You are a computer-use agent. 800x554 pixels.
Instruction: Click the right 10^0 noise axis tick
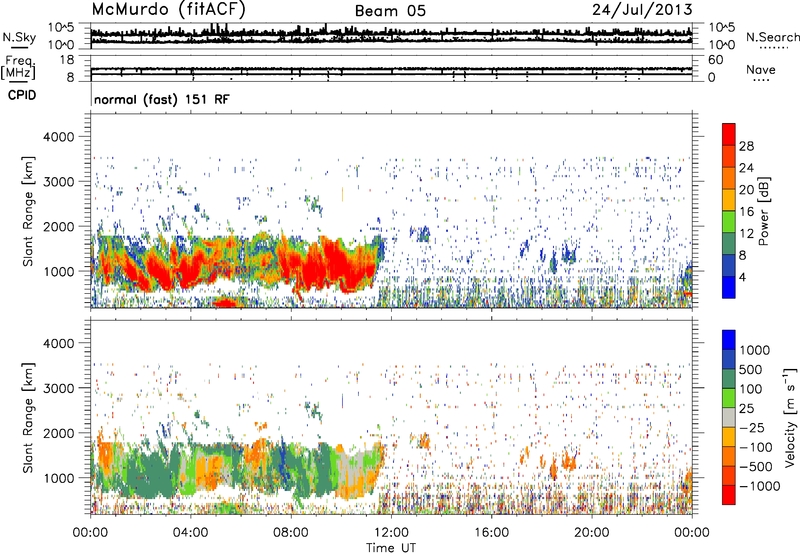point(722,45)
